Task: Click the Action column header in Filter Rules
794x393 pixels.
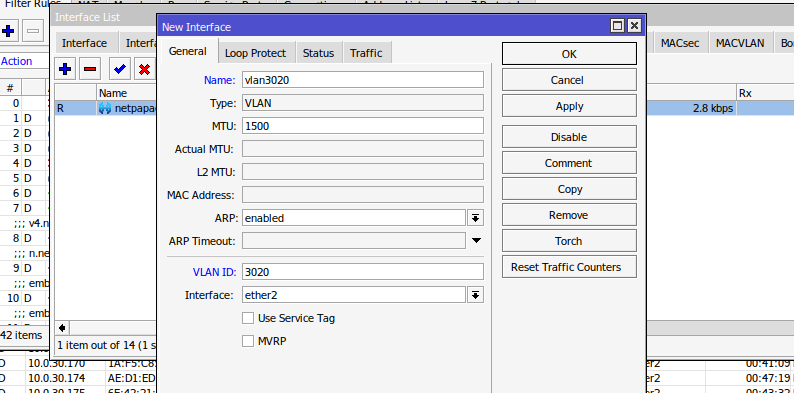Action: 17,61
